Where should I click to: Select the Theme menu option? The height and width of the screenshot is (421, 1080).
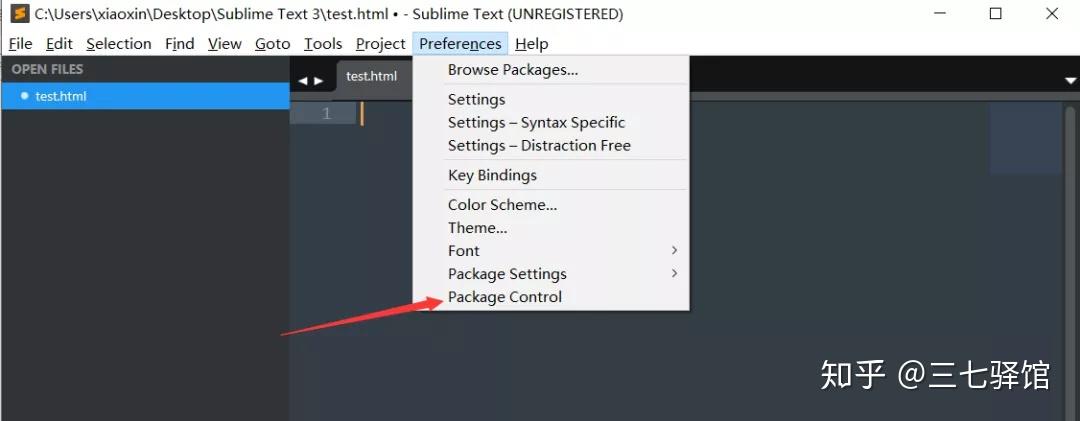[x=477, y=228]
